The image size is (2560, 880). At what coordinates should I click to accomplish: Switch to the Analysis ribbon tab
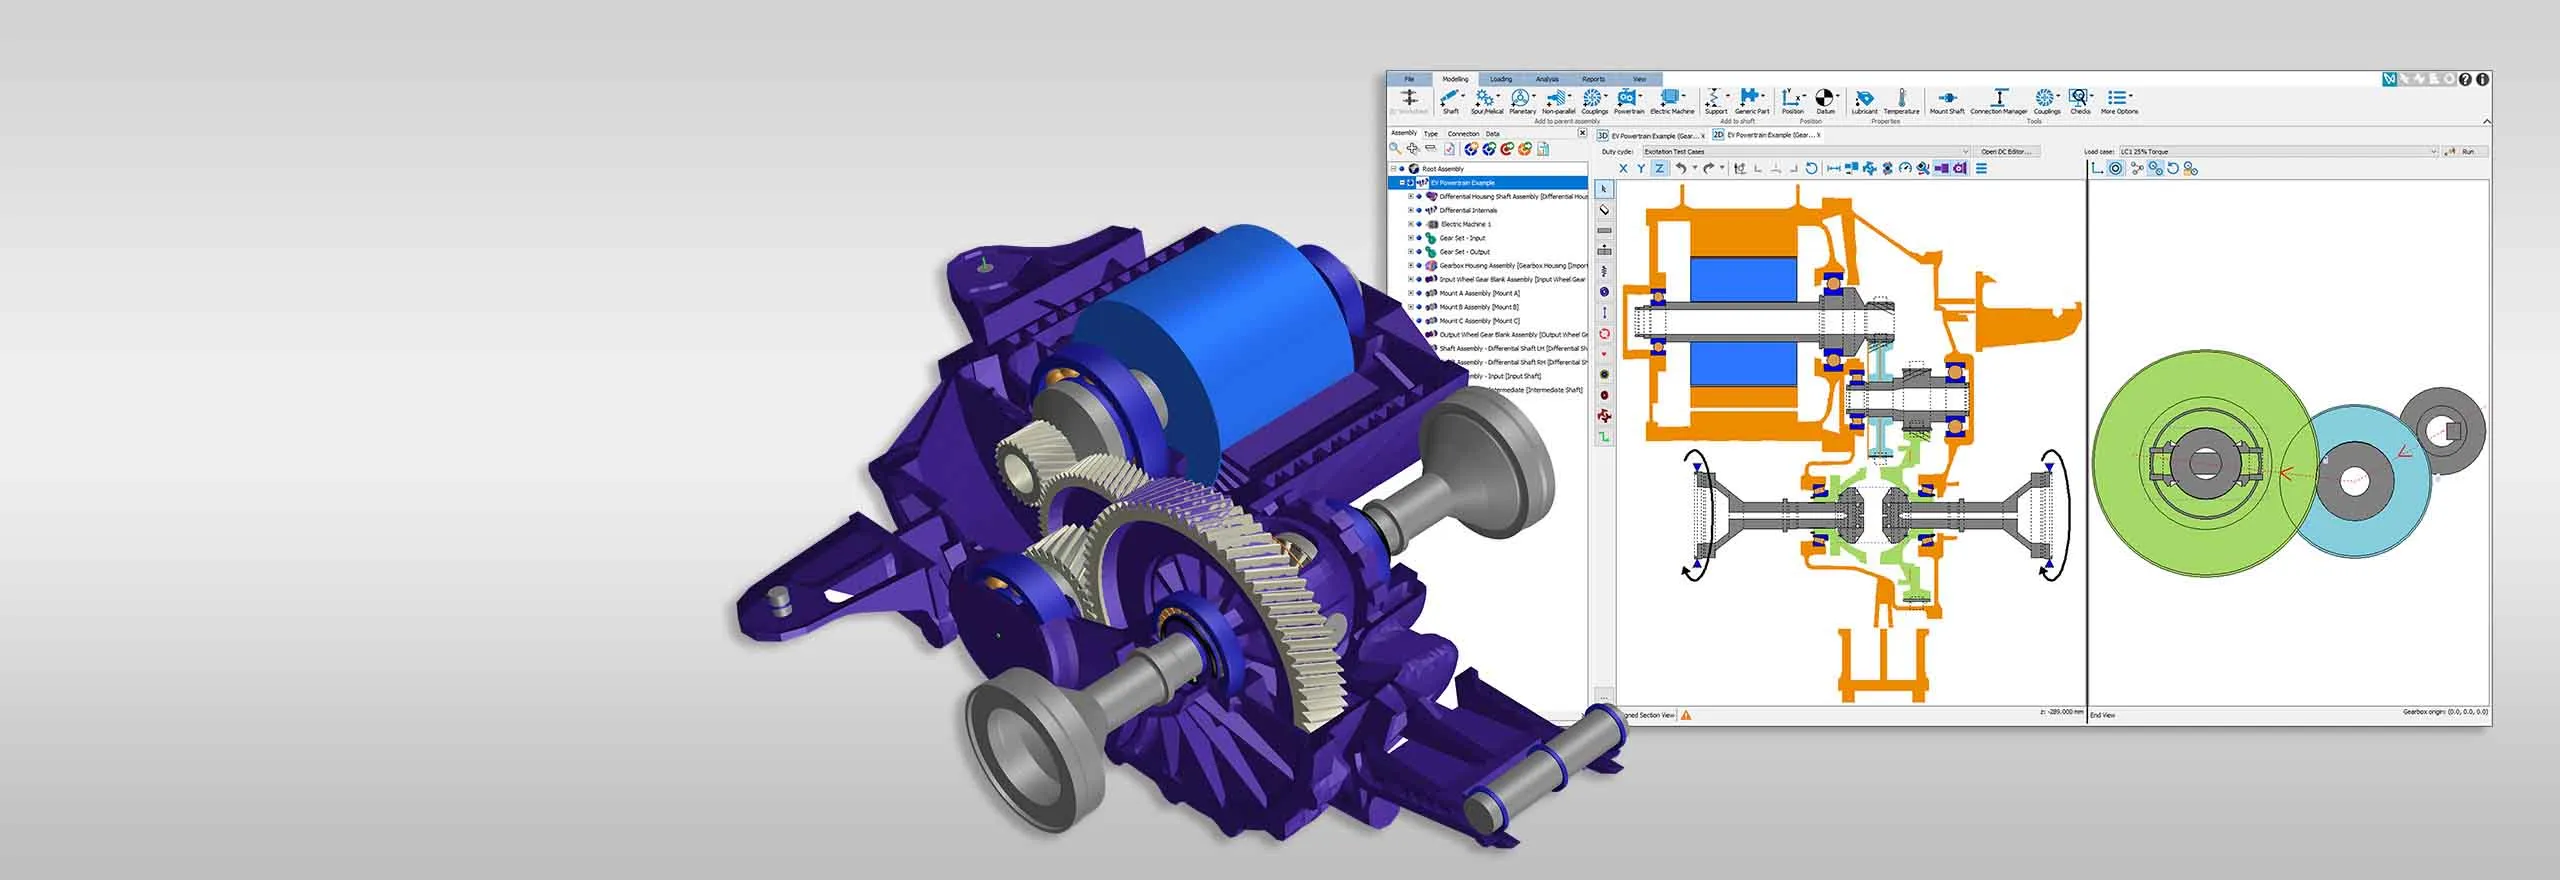[x=1547, y=79]
